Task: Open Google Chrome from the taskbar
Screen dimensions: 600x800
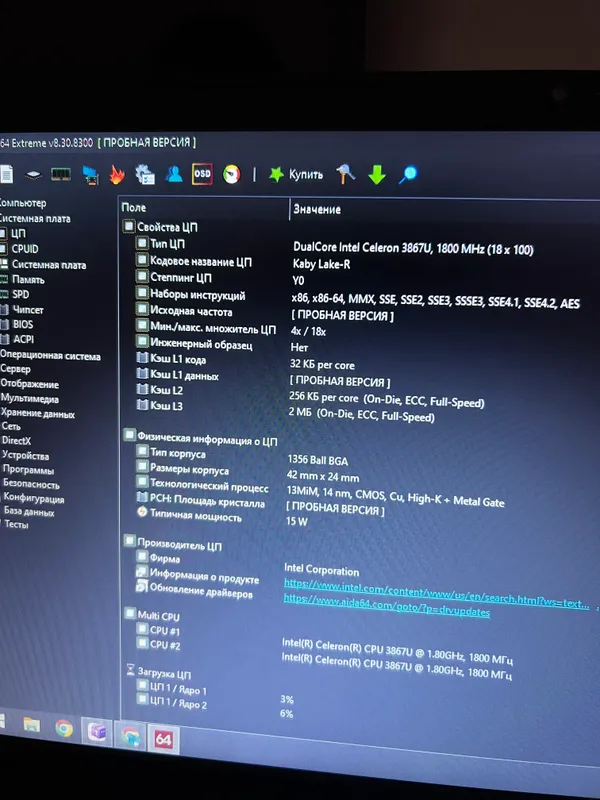Action: pos(64,729)
